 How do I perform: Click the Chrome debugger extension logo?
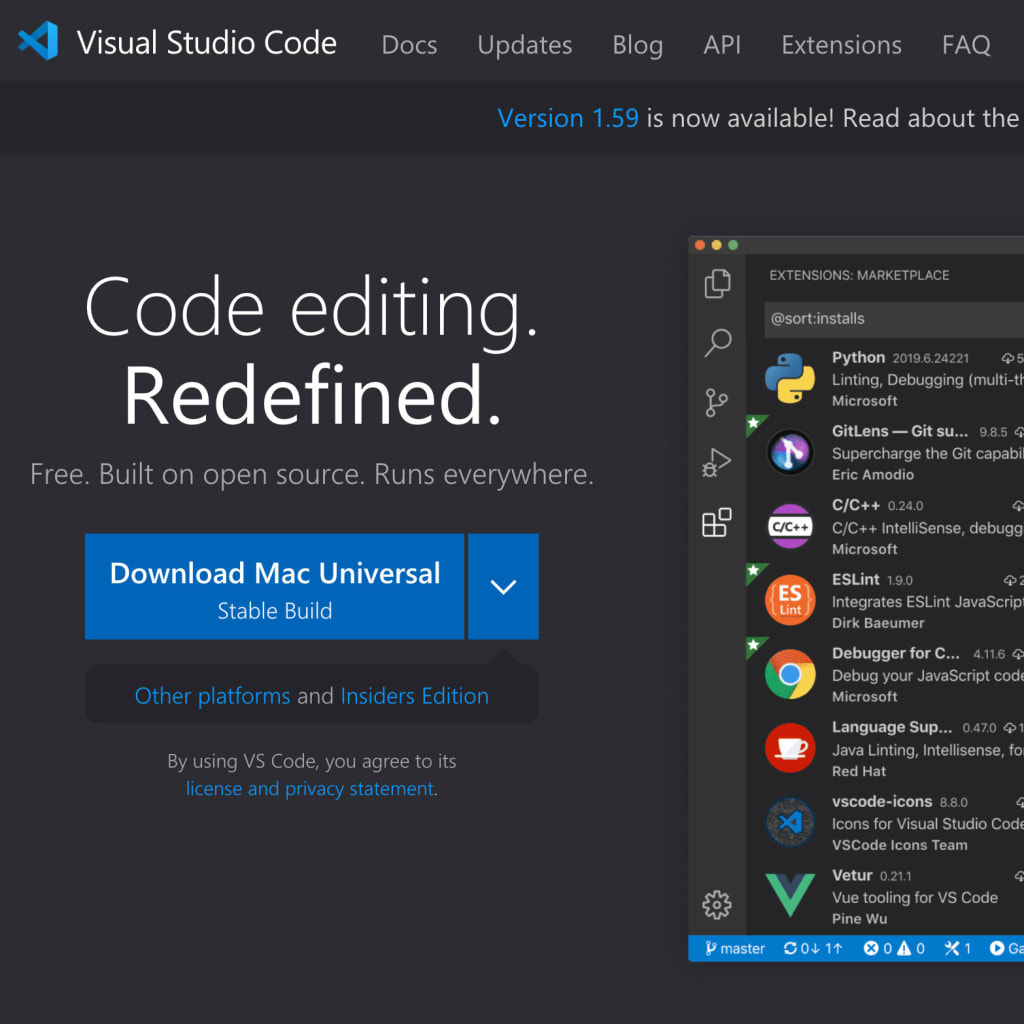[790, 674]
